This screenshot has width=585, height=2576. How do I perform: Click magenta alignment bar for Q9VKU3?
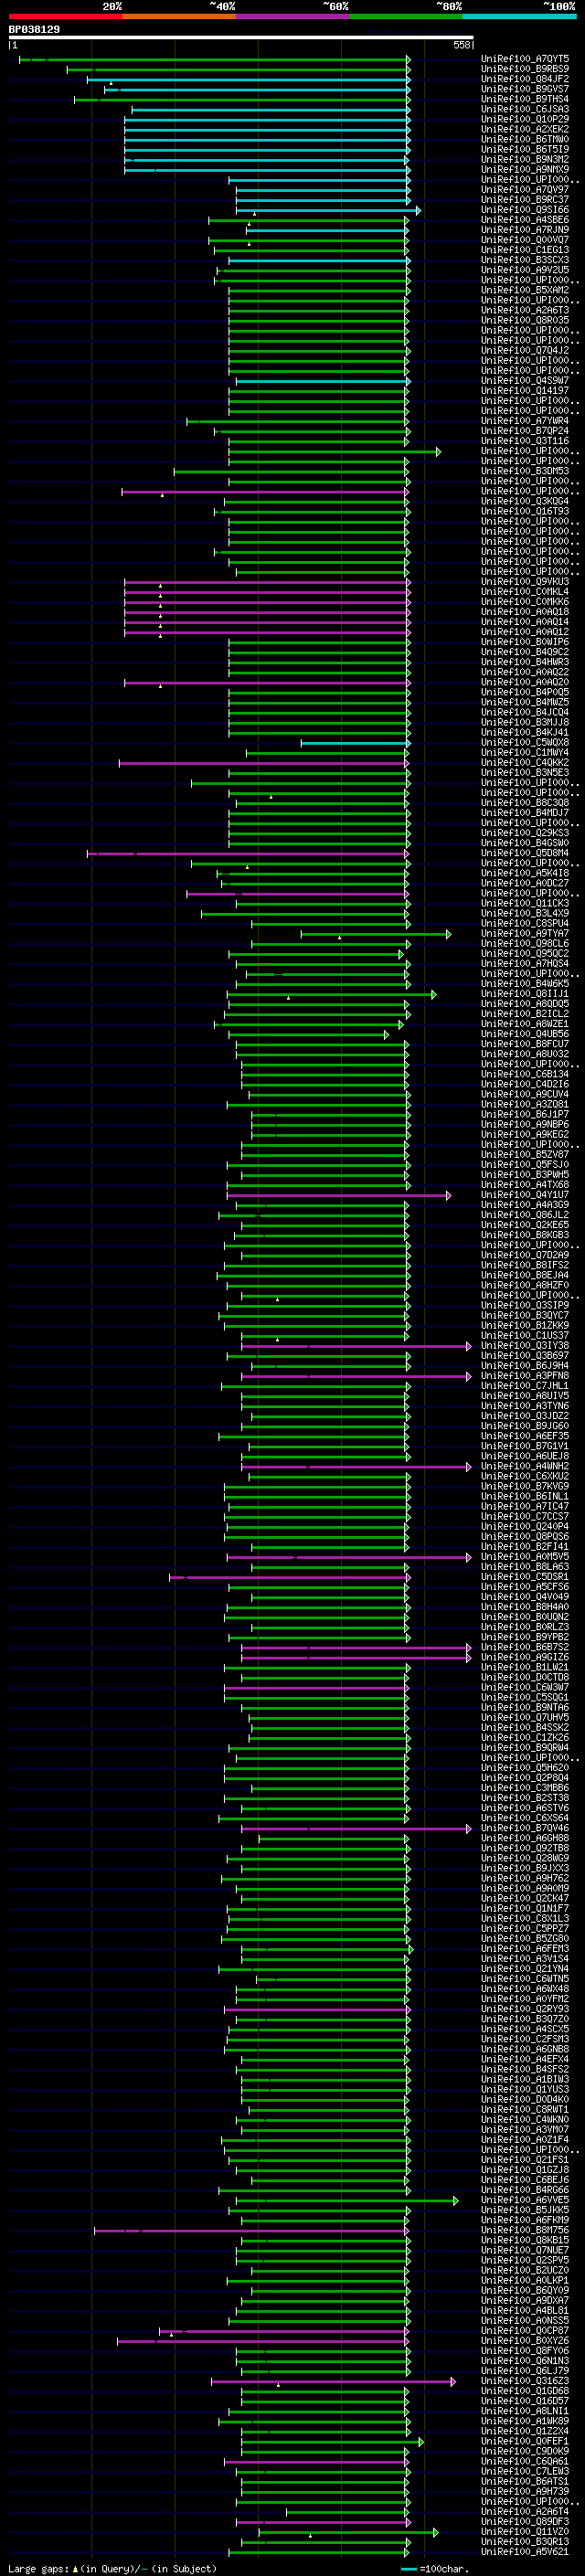267,582
